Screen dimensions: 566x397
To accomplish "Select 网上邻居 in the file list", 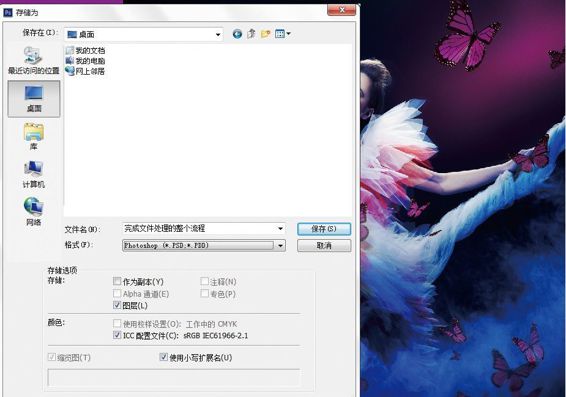I will pos(85,71).
